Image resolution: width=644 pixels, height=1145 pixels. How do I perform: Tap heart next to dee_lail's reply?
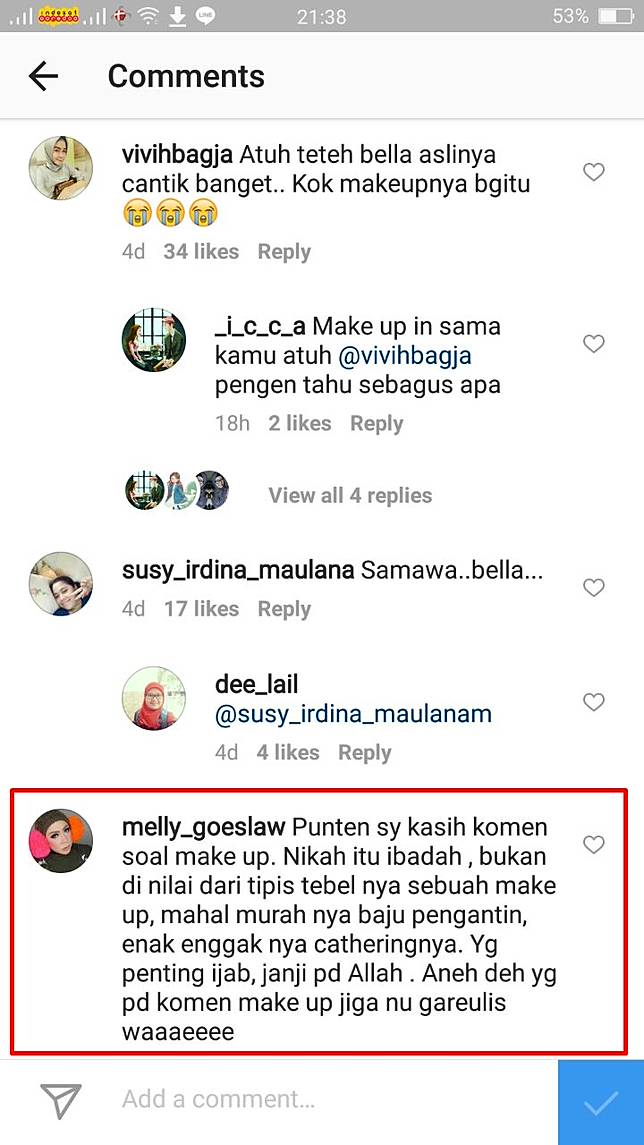[594, 702]
